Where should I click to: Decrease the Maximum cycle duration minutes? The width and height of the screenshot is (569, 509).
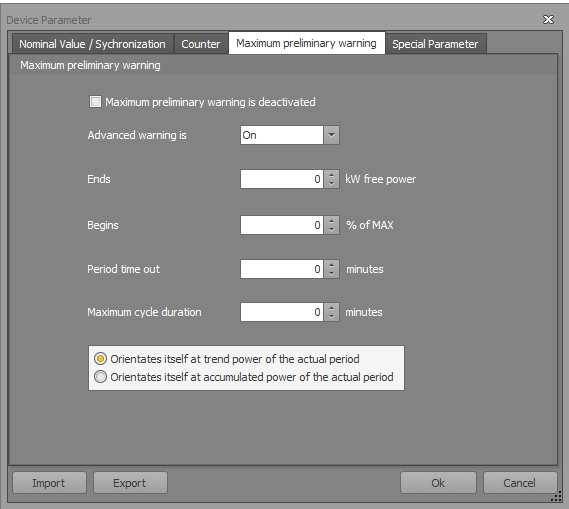point(331,317)
